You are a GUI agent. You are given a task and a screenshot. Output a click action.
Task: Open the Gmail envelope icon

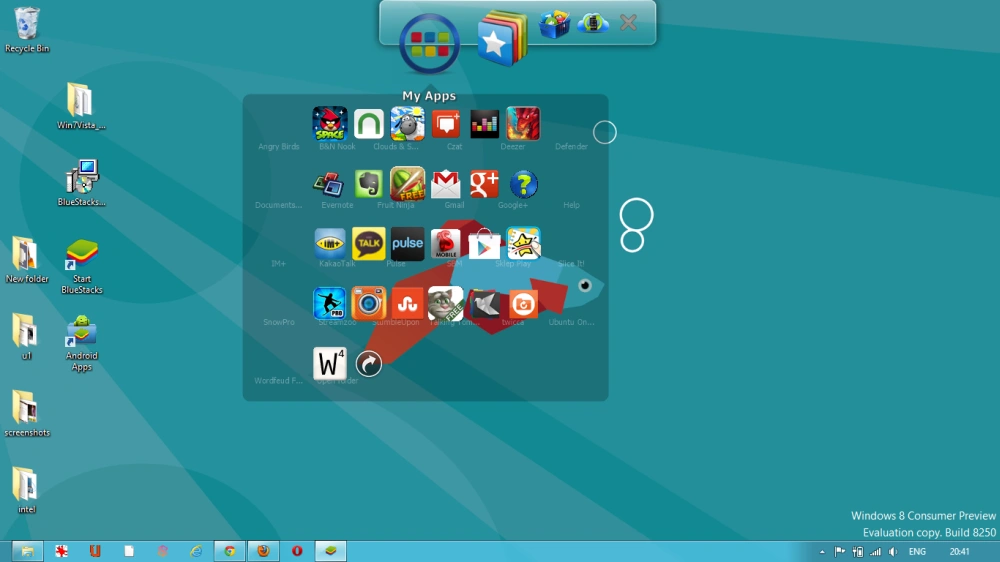446,184
